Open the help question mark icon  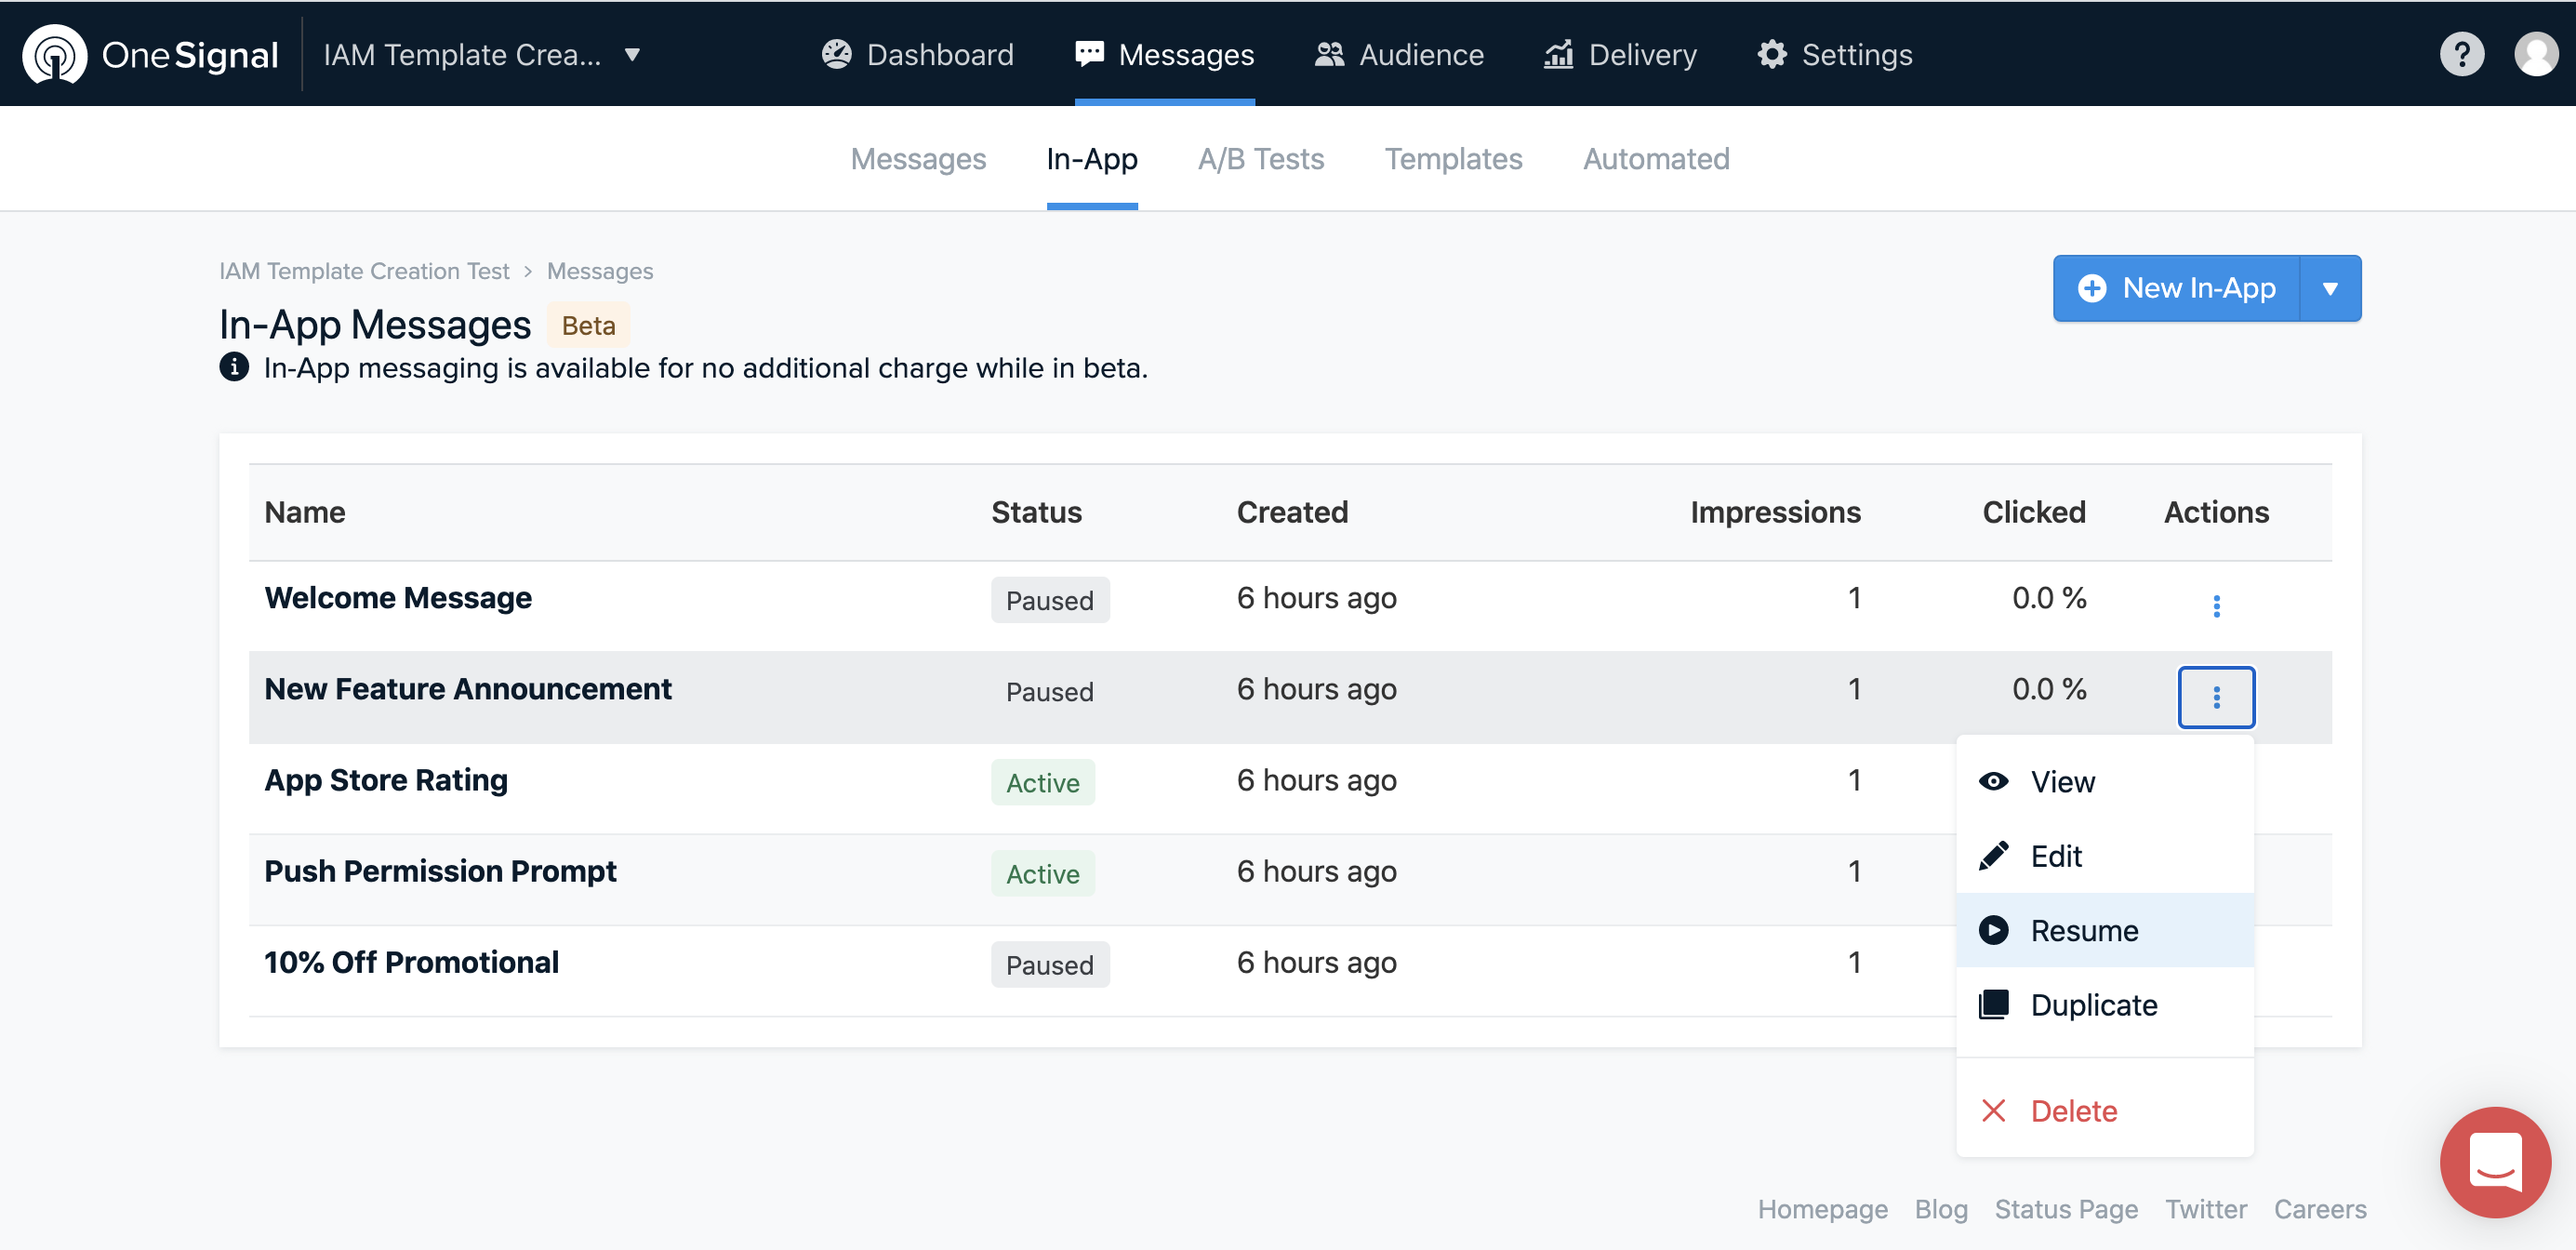(x=2461, y=54)
